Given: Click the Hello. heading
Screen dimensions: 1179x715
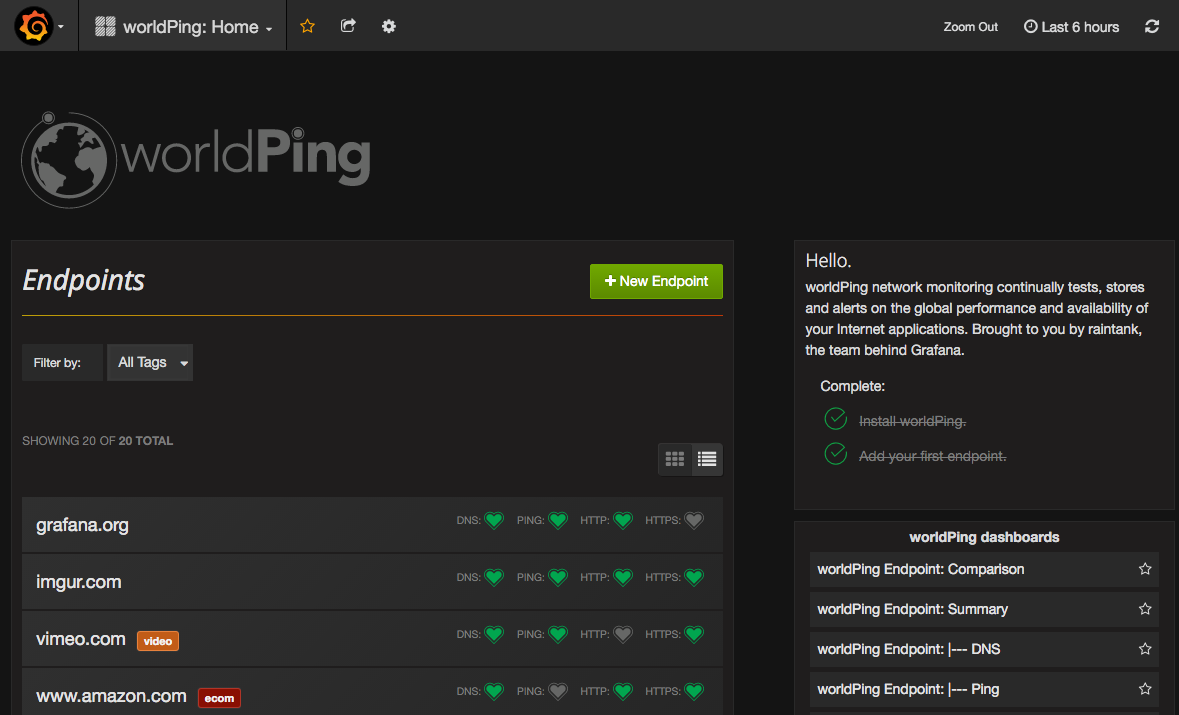Looking at the screenshot, I should (829, 261).
